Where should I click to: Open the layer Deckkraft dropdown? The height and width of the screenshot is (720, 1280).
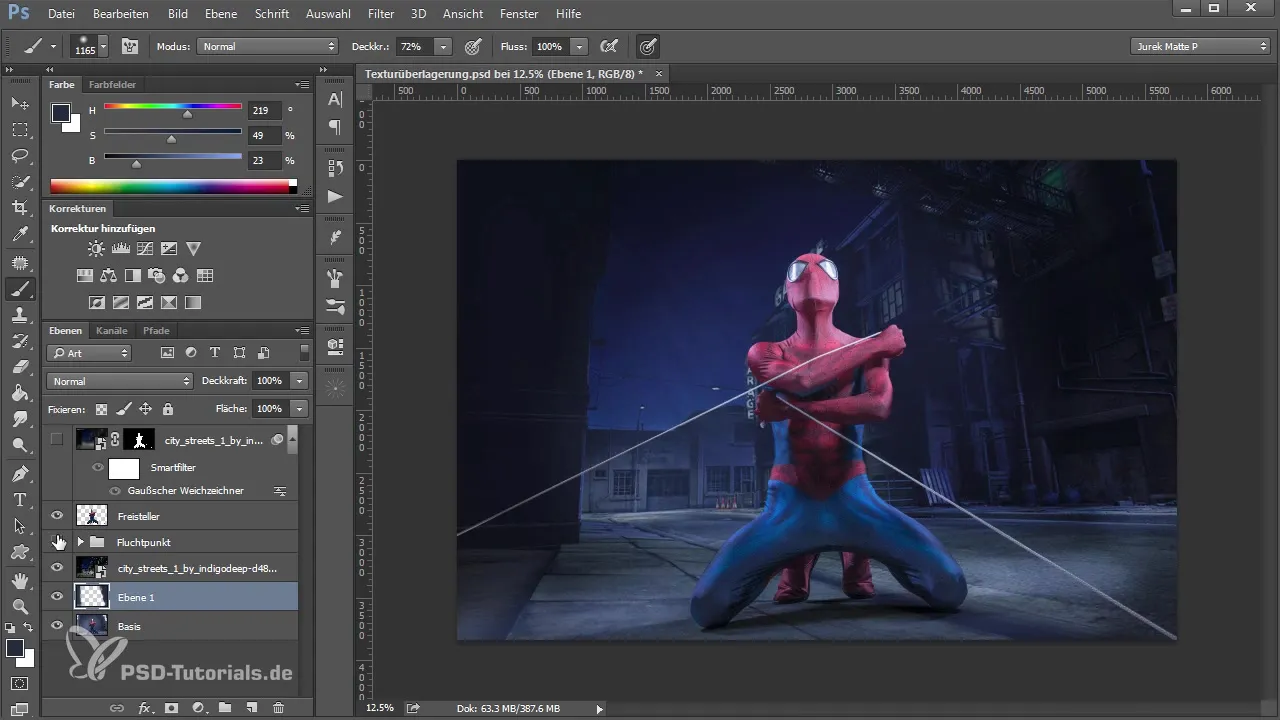299,381
